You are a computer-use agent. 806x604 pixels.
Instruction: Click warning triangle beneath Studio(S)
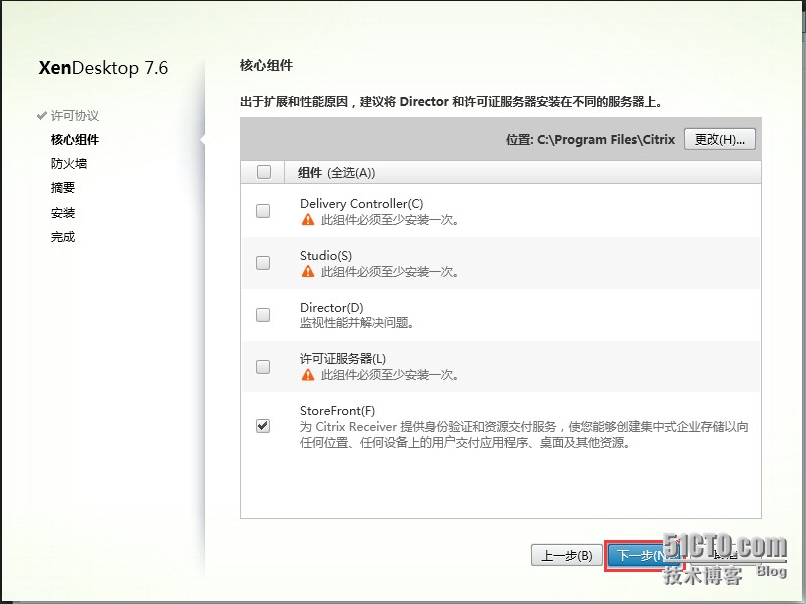tap(308, 271)
